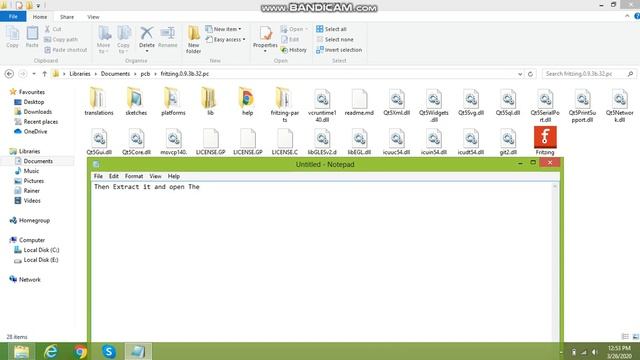Click Select none in the ribbon
Viewport: 640px width, 360px height.
[x=335, y=40]
